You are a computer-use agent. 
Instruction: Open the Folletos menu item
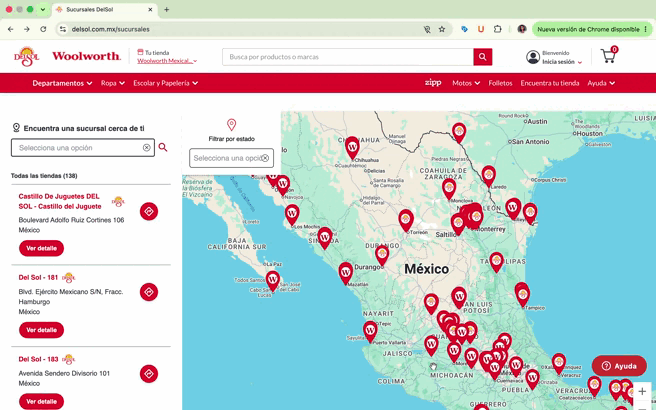[500, 83]
